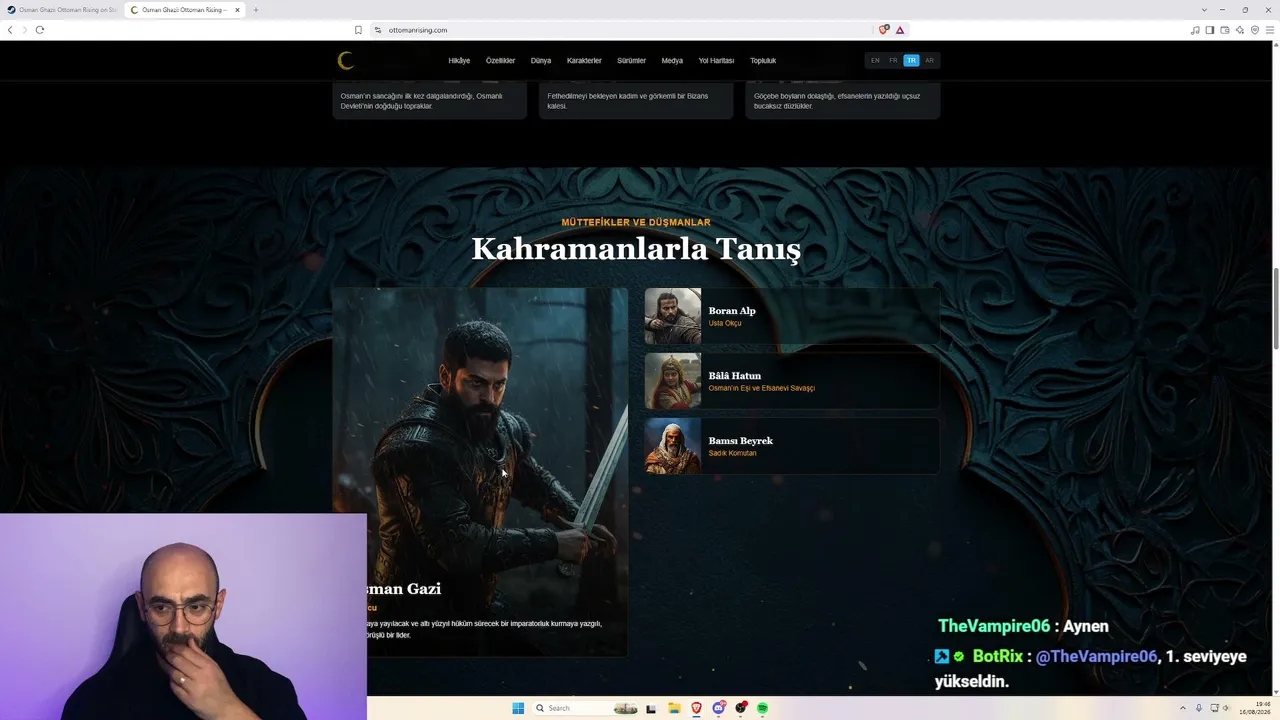Open the media control music-note icon
This screenshot has width=1280, height=720.
[x=1195, y=30]
